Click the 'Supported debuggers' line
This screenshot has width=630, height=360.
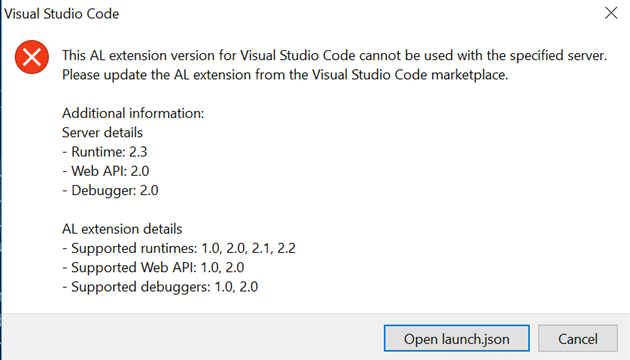click(160, 287)
